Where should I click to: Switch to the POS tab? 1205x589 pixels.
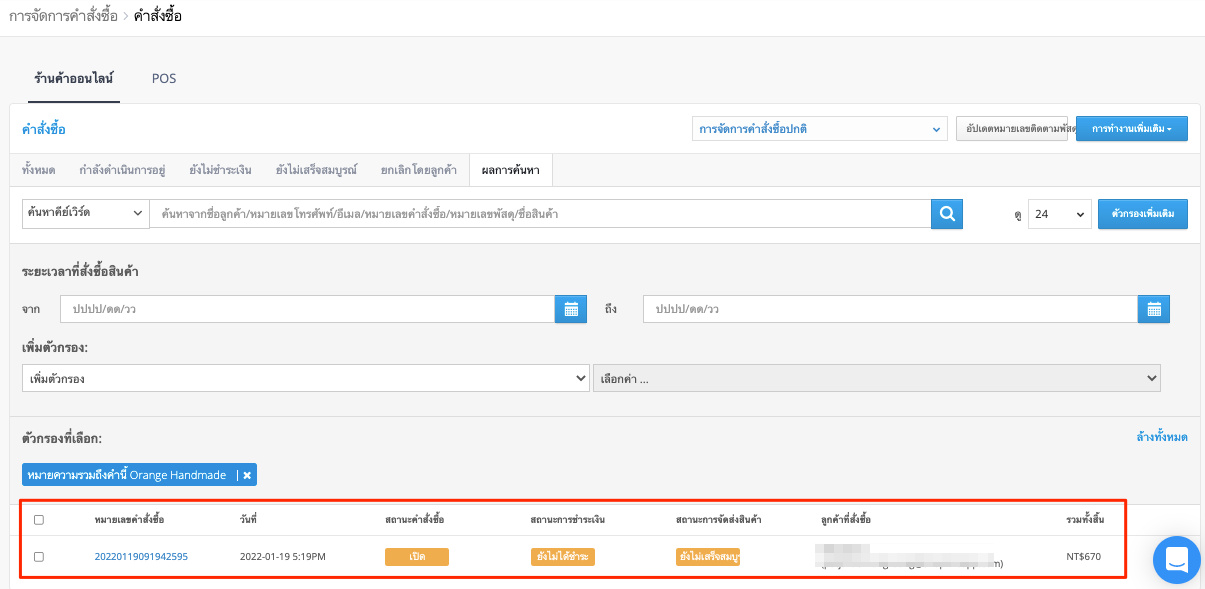coord(164,78)
